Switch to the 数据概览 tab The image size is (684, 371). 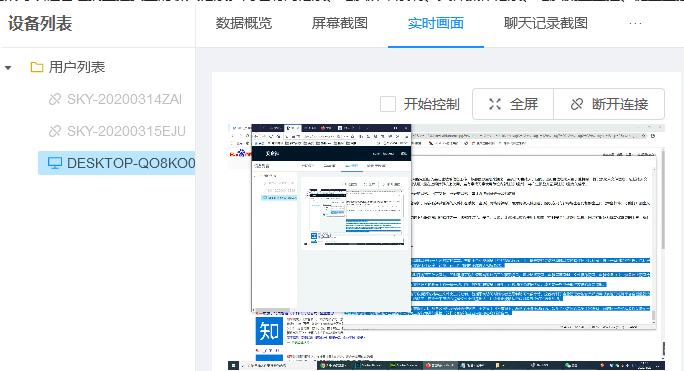click(243, 23)
